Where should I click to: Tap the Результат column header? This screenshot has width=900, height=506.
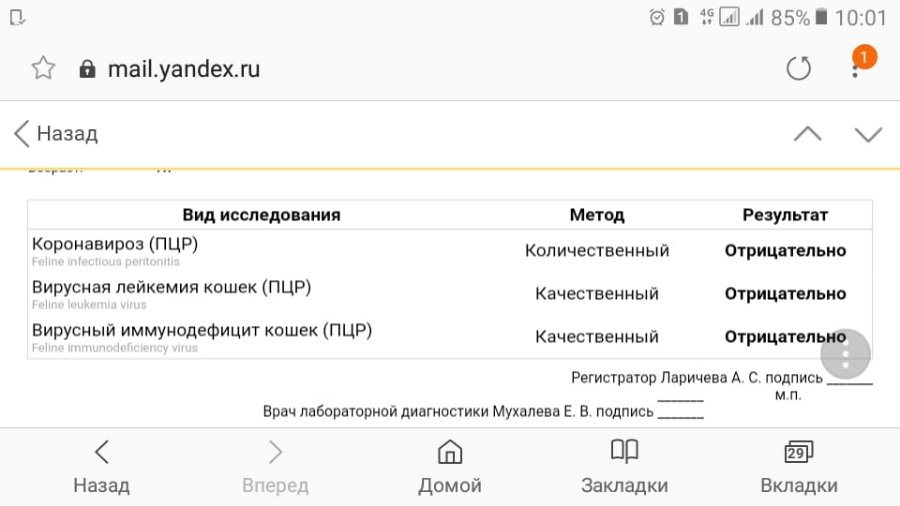[x=785, y=215]
